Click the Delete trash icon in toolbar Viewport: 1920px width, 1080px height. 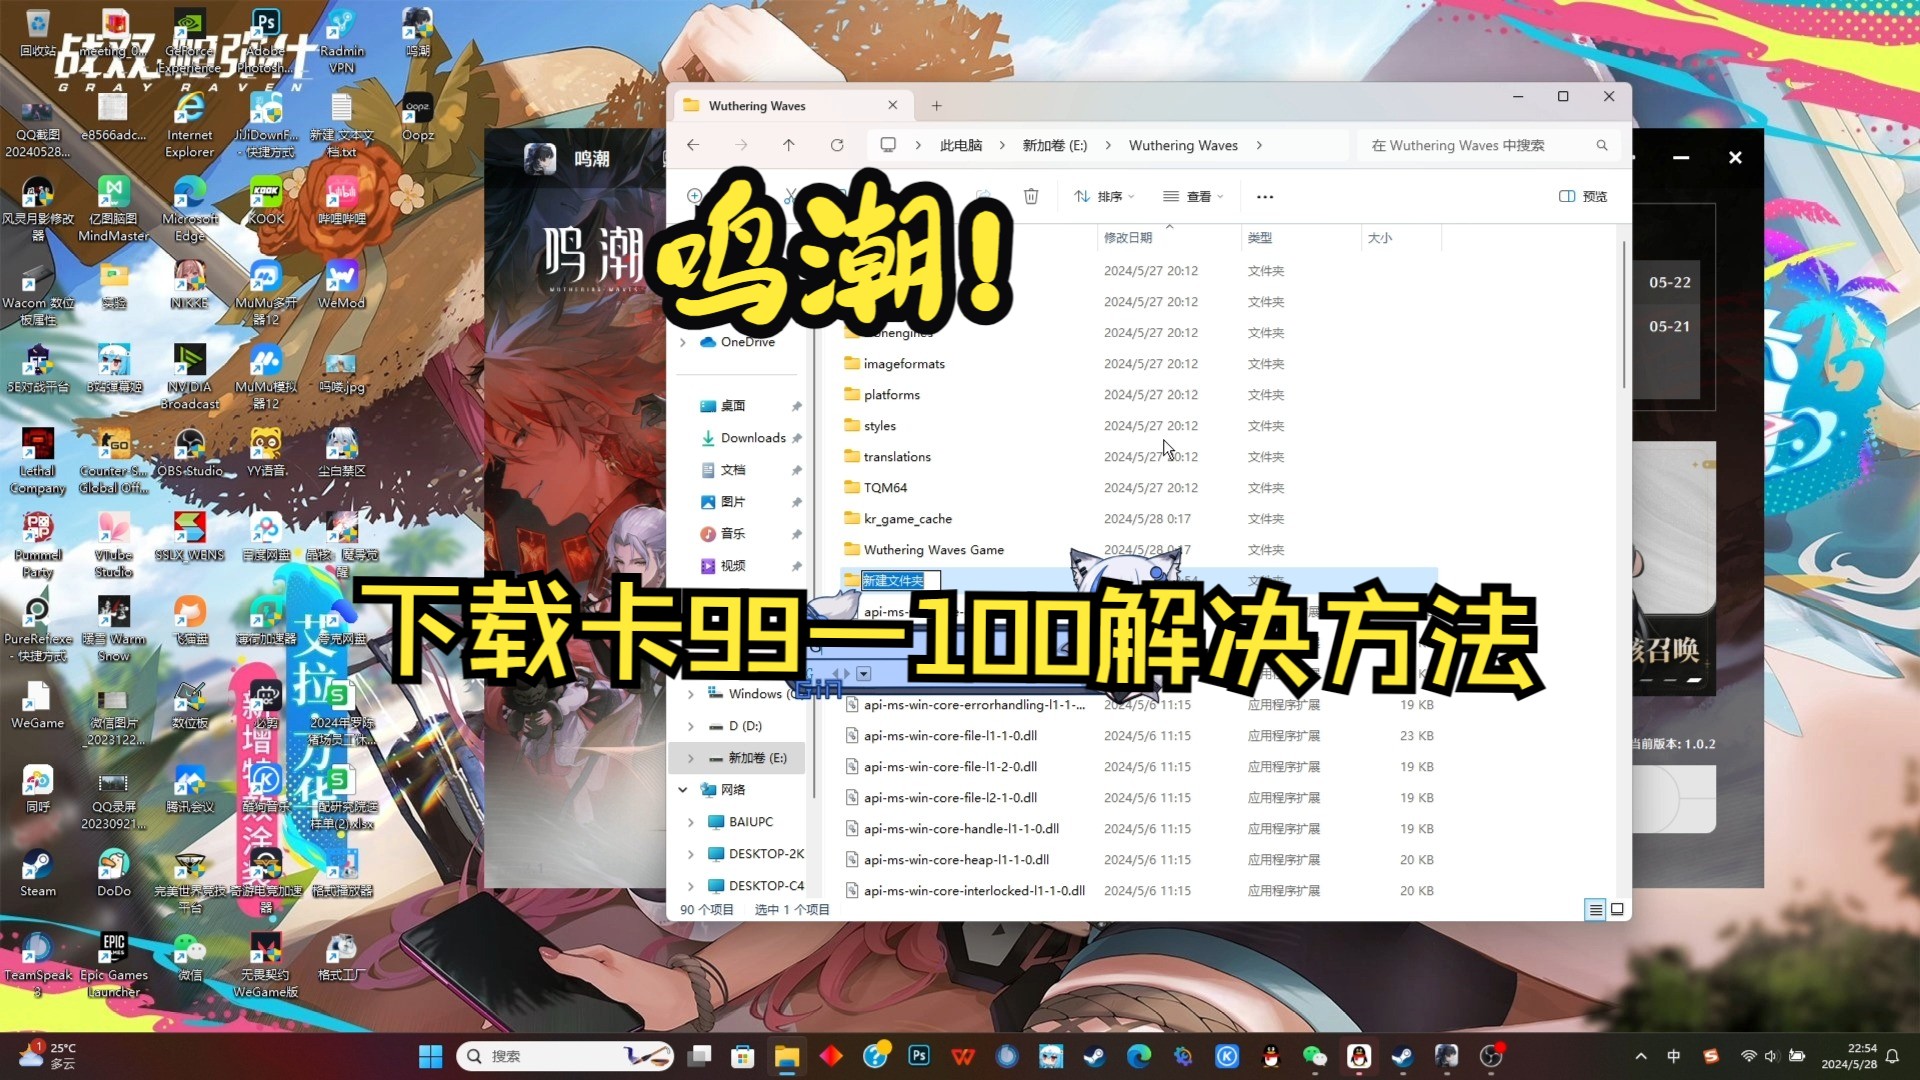point(1031,196)
